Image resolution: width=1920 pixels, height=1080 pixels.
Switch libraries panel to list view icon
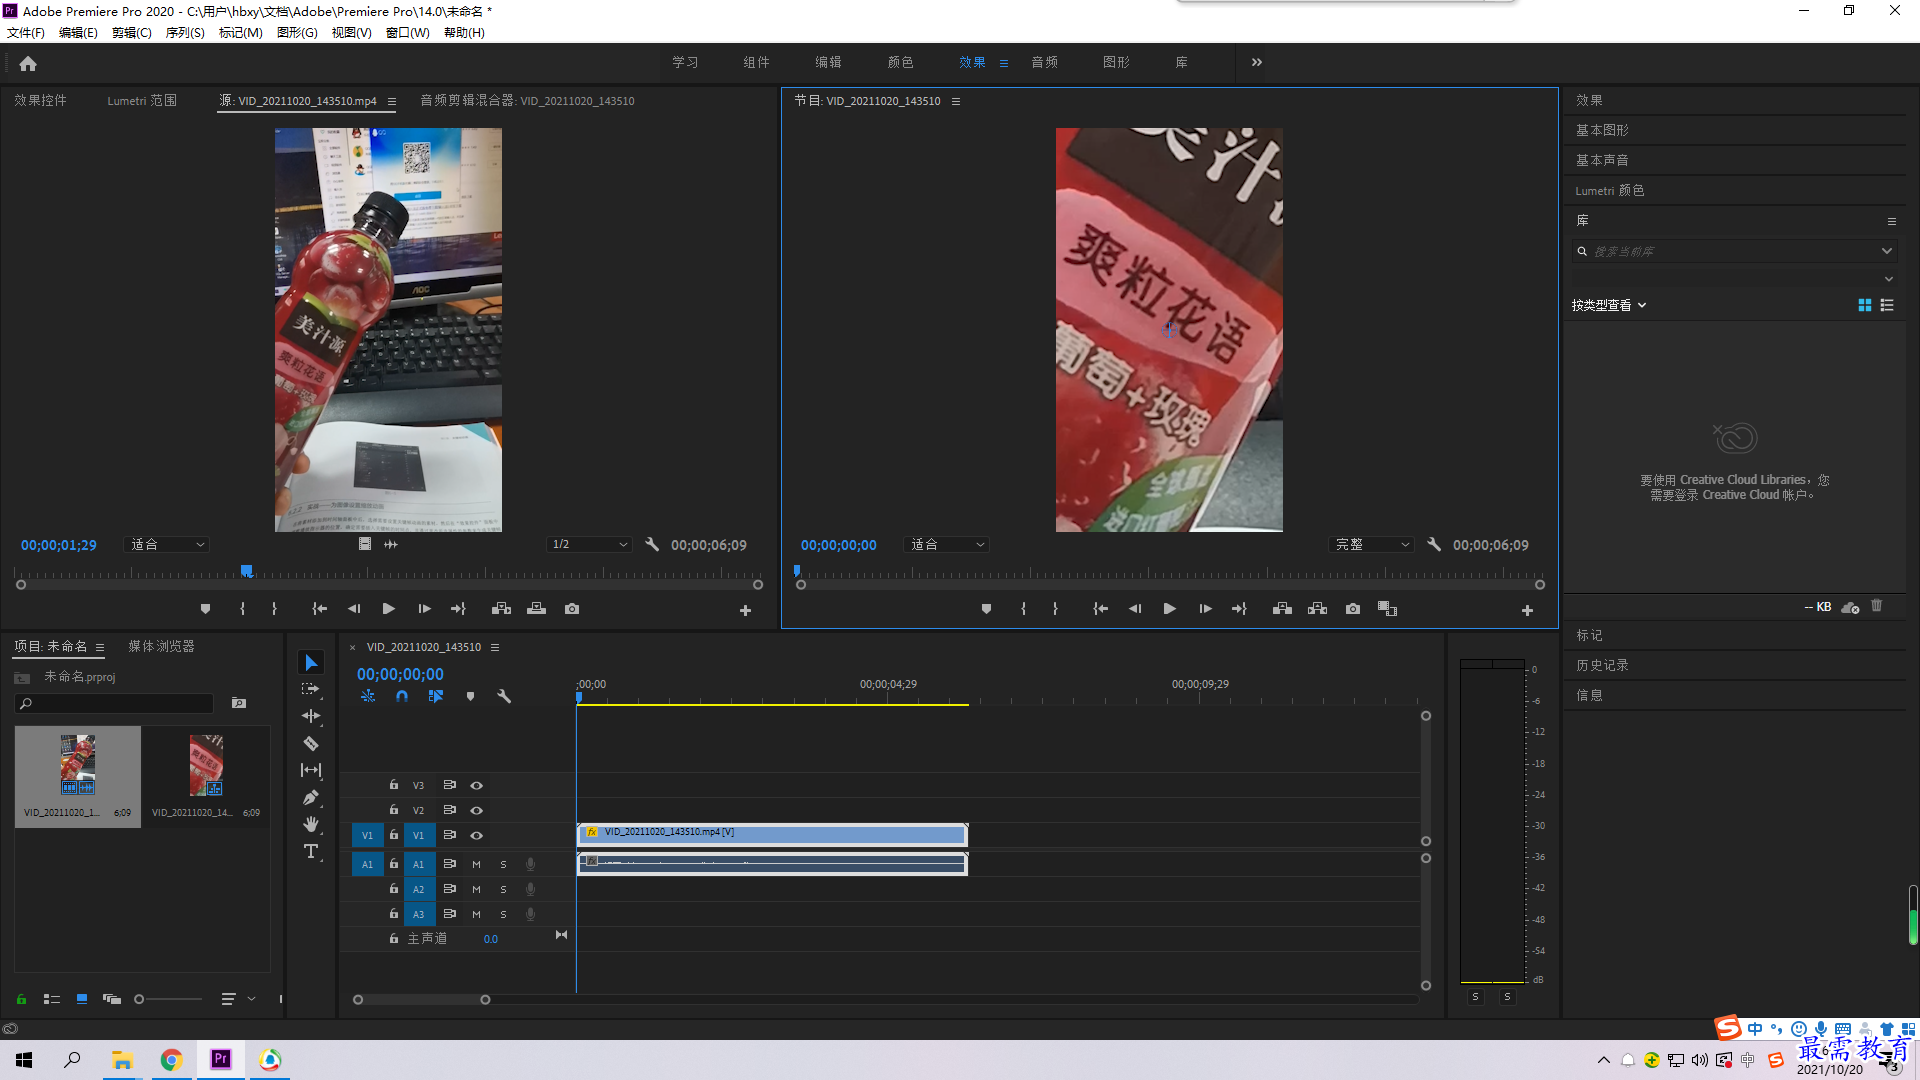1887,305
